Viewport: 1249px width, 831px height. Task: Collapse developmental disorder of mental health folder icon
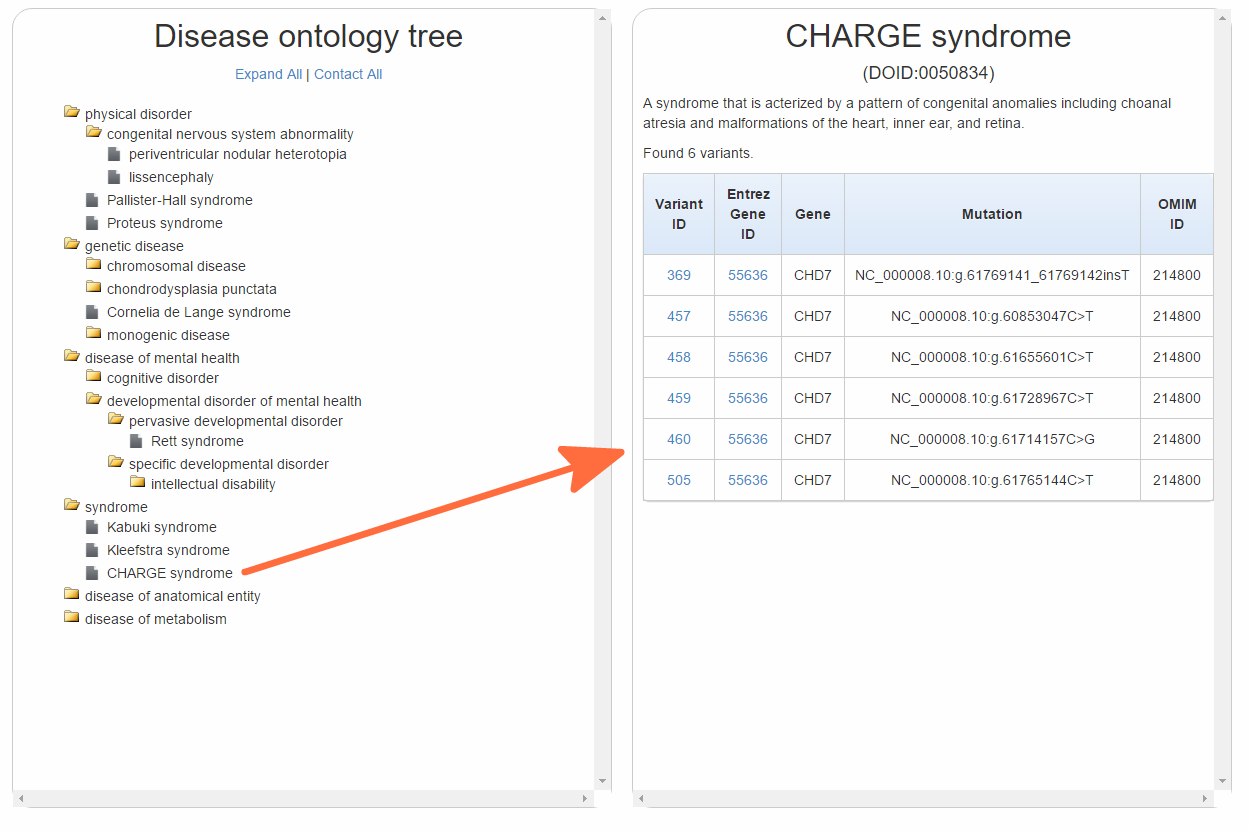[93, 399]
